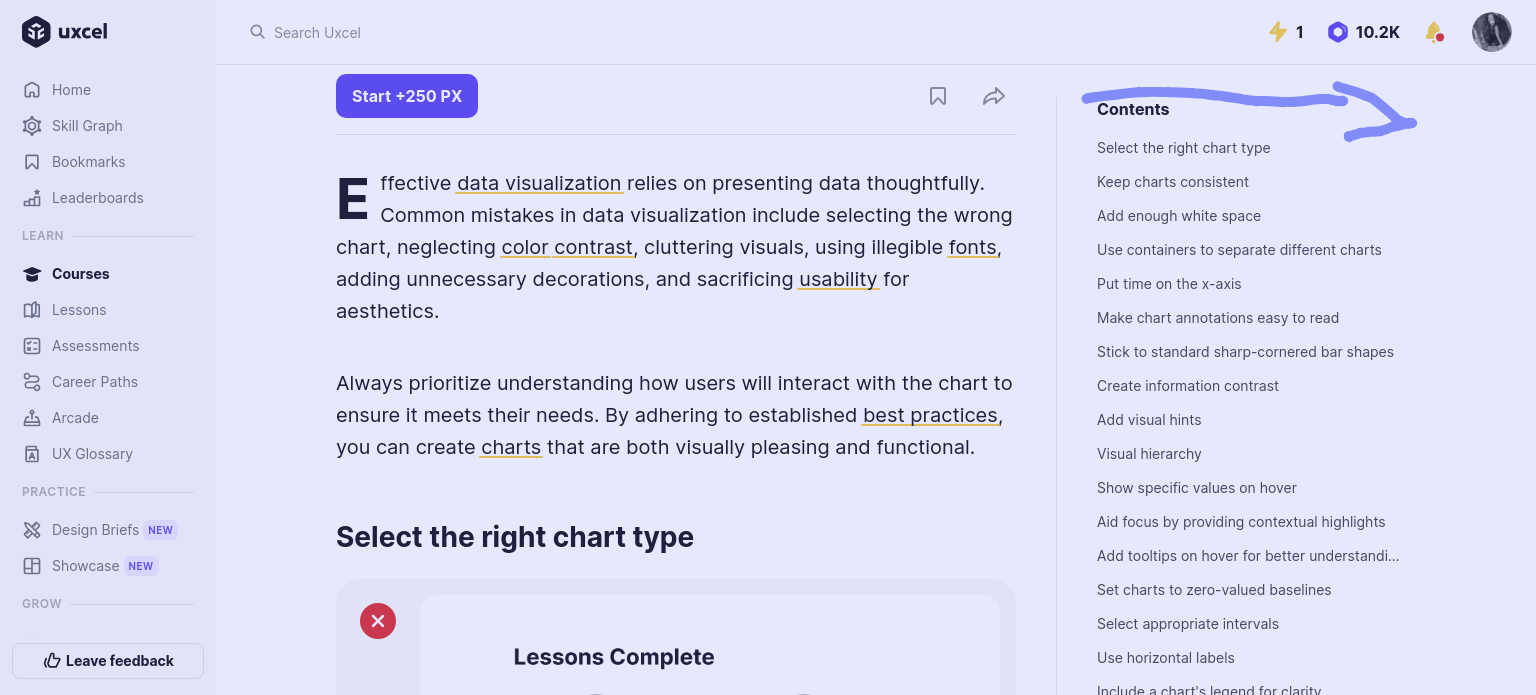
Task: Jump to 'Keep charts consistent' in Contents
Action: (1172, 182)
